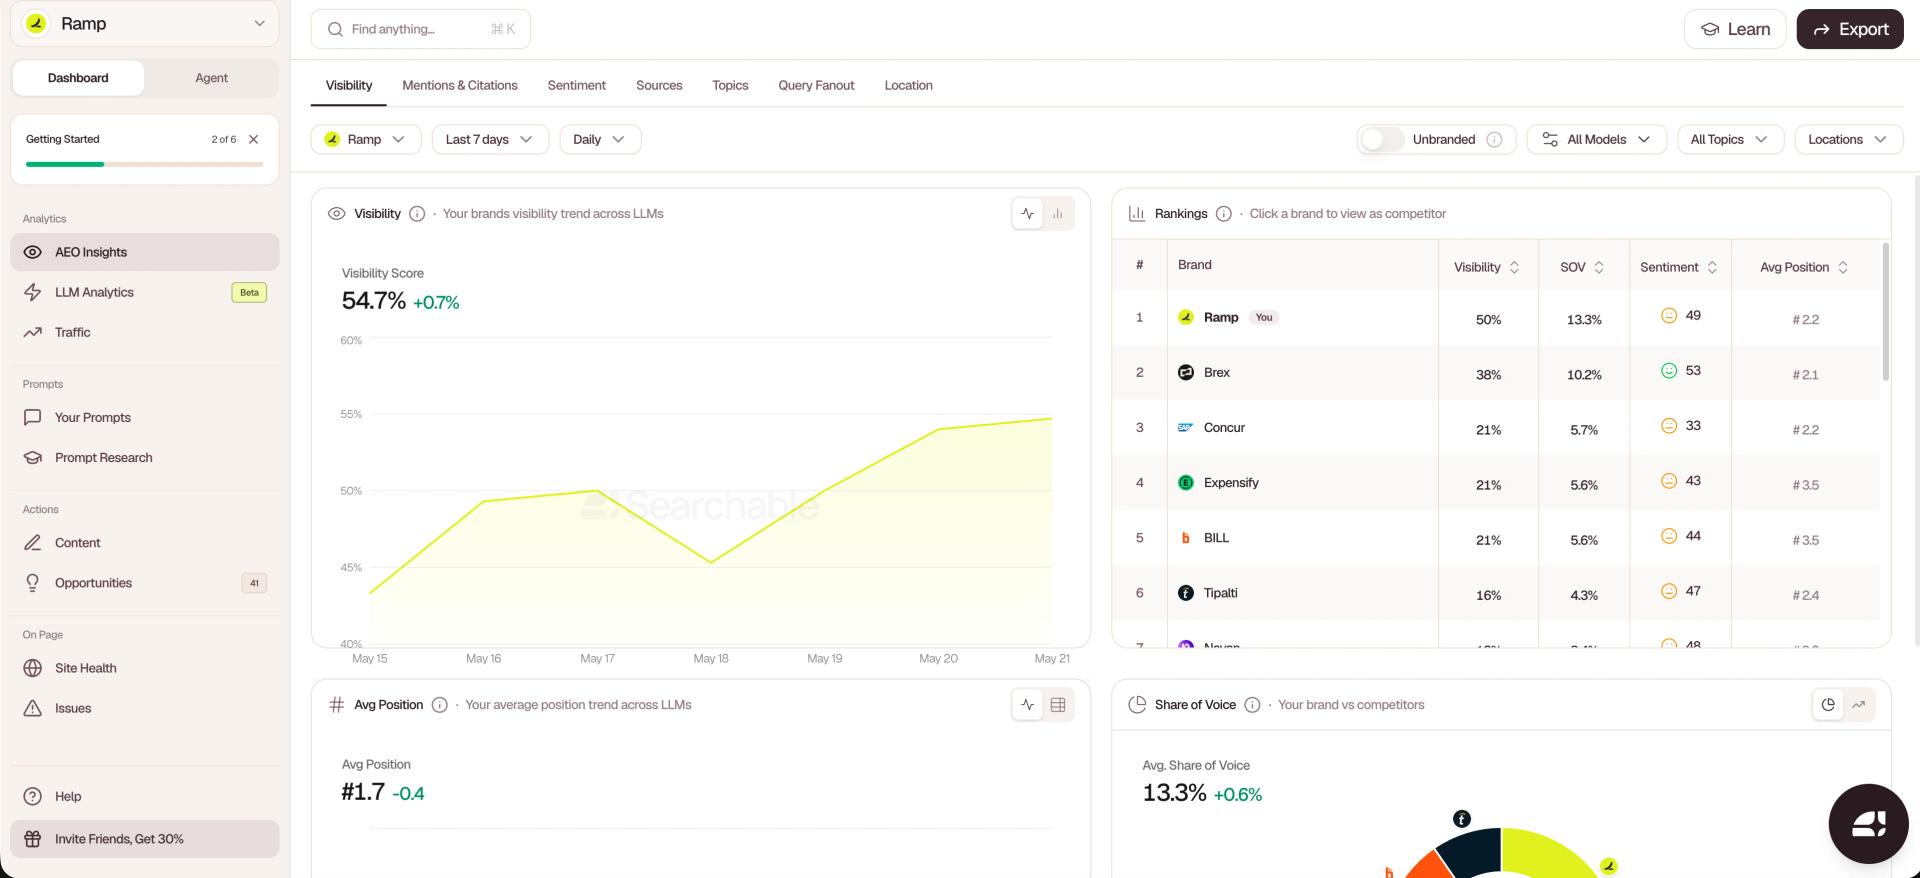This screenshot has height=878, width=1920.
Task: Switch Visibility chart to line view
Action: click(x=1028, y=213)
